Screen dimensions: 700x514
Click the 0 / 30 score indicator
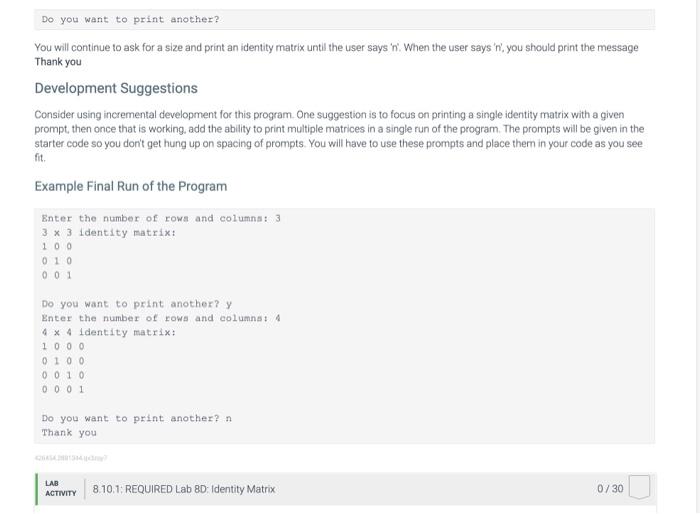[x=610, y=489]
